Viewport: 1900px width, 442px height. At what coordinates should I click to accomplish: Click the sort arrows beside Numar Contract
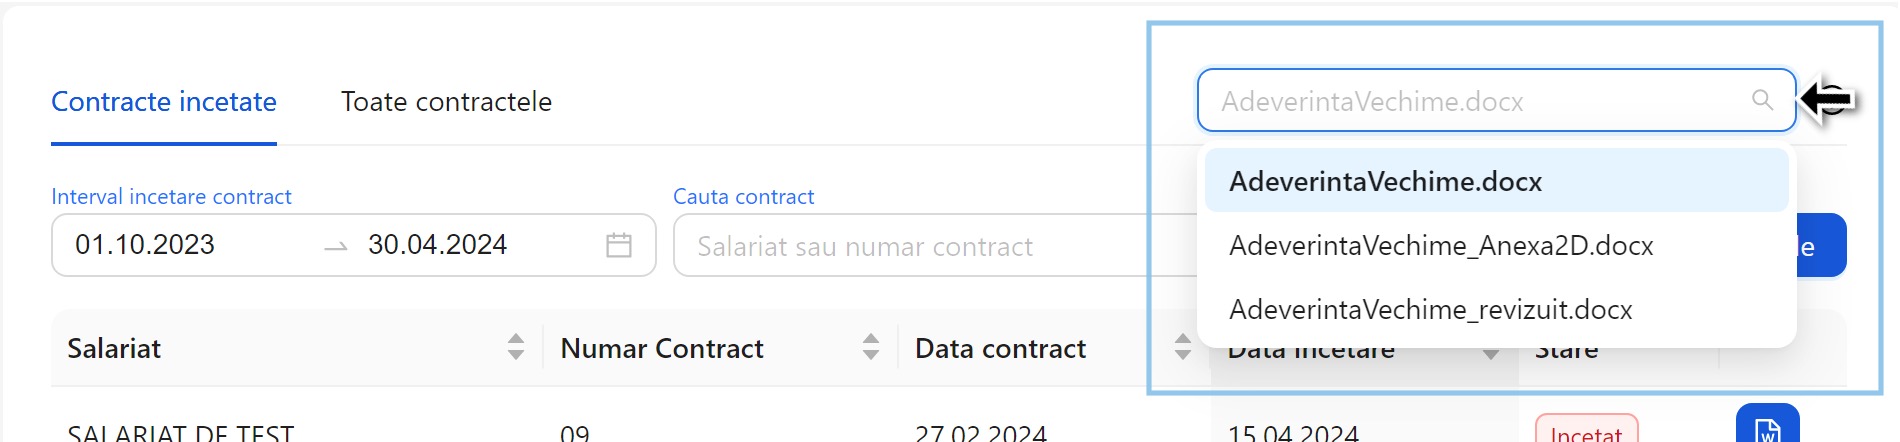pos(871,347)
